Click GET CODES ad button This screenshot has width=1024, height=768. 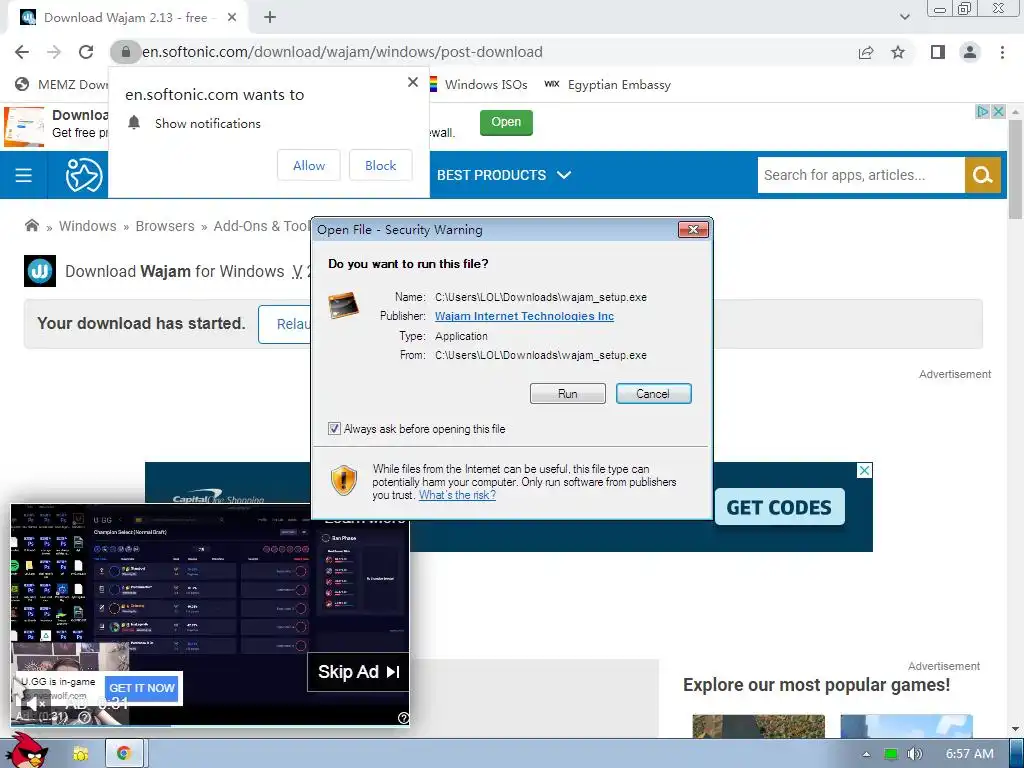tap(779, 507)
